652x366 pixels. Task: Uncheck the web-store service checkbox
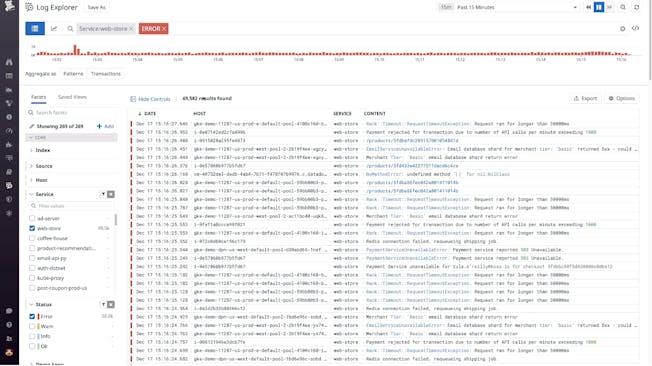click(x=32, y=228)
